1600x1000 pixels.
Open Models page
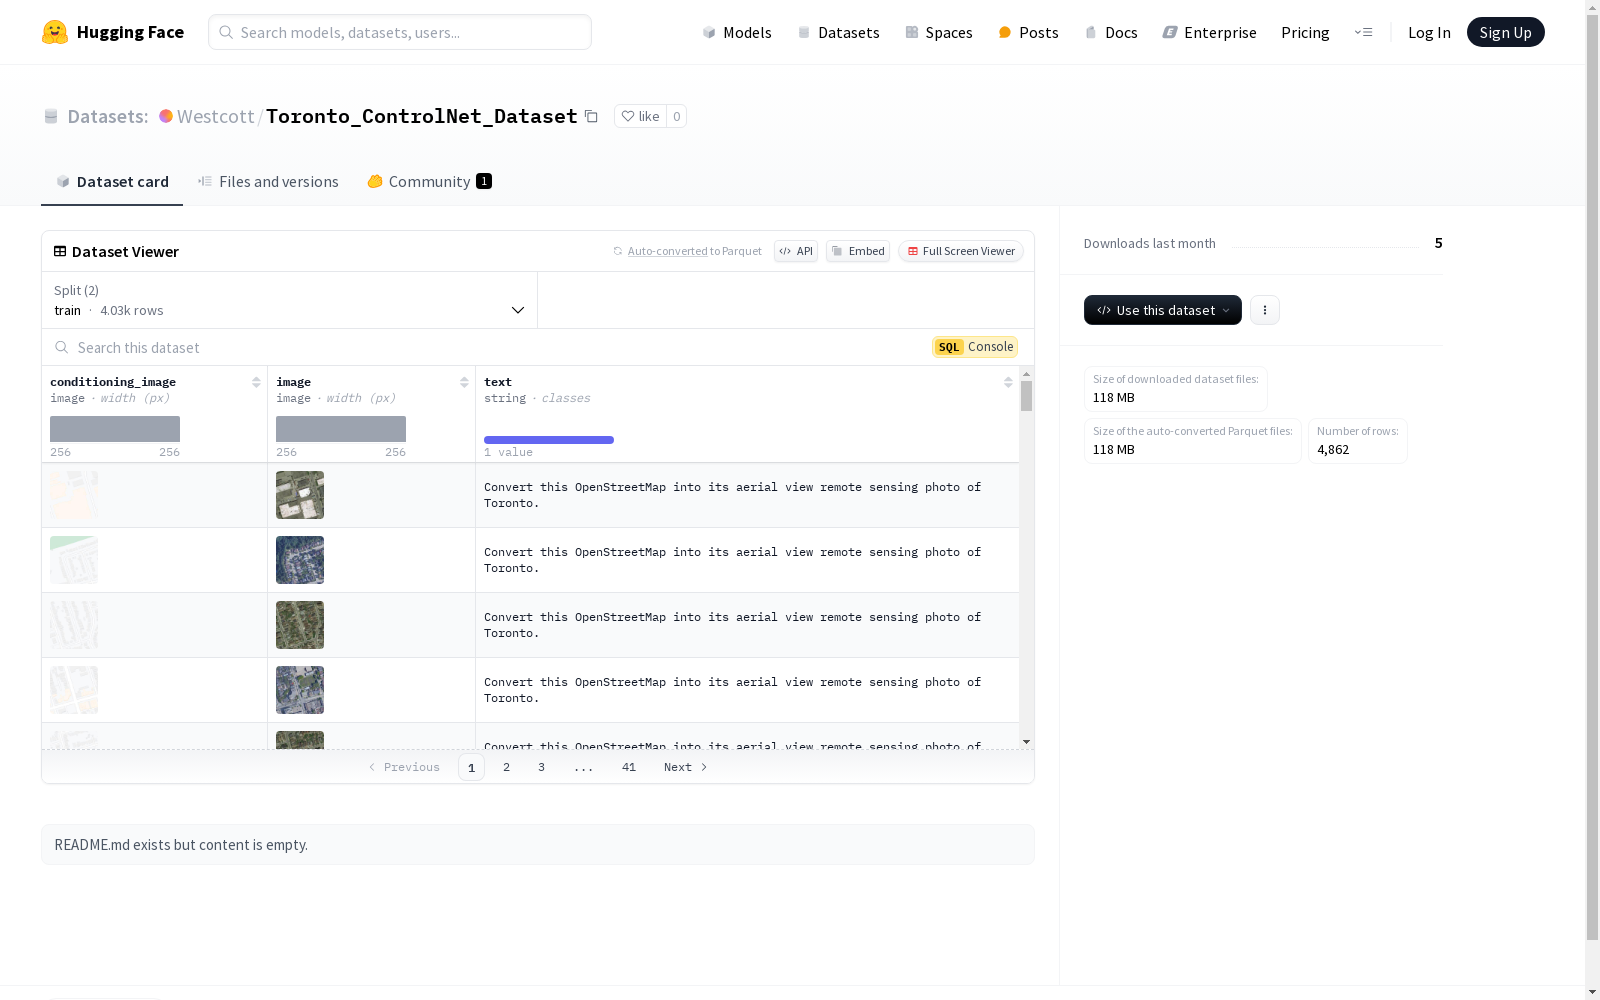737,32
